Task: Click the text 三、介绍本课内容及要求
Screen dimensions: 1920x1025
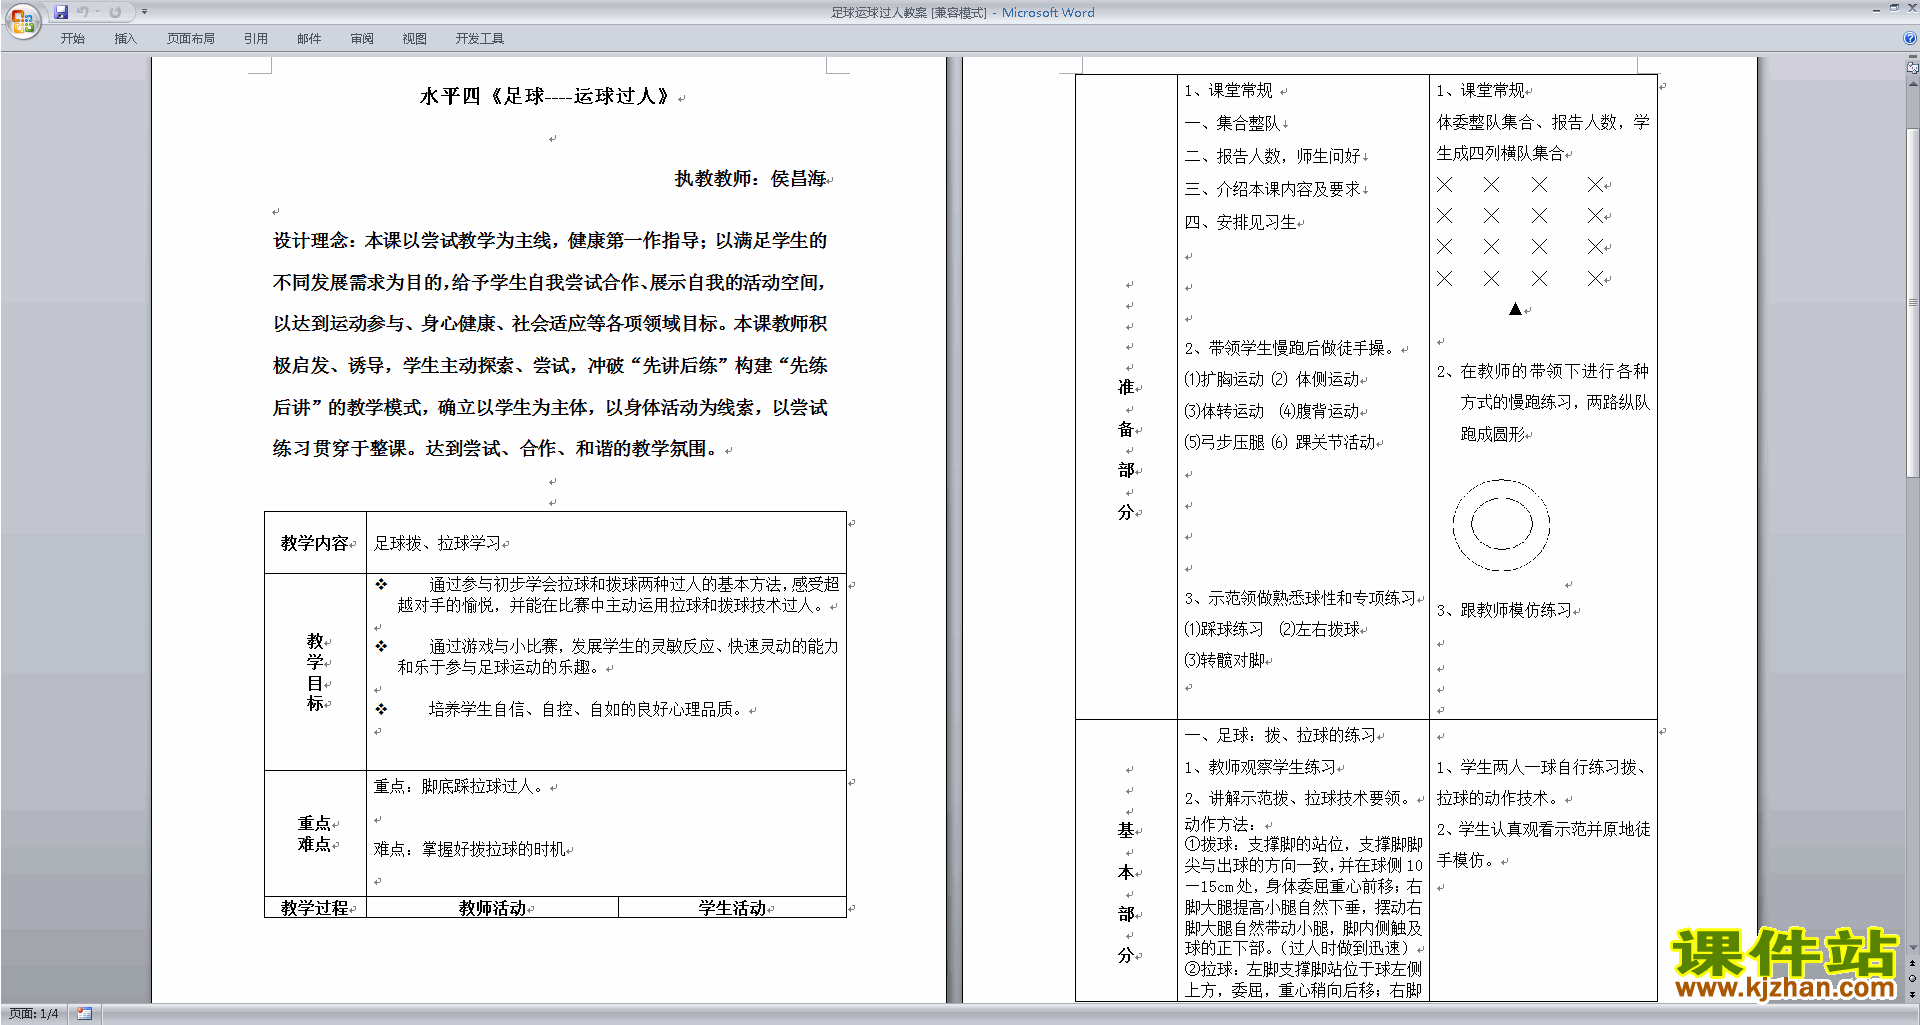Action: point(1272,189)
